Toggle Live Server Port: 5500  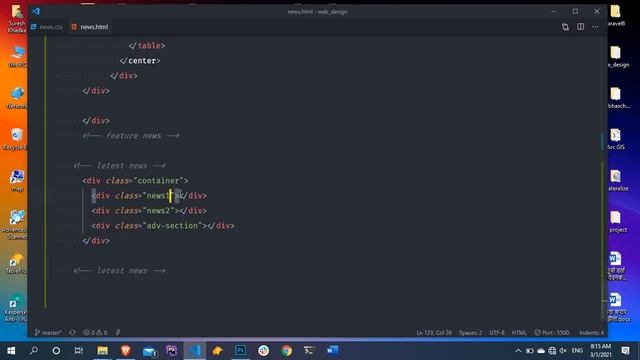click(551, 333)
